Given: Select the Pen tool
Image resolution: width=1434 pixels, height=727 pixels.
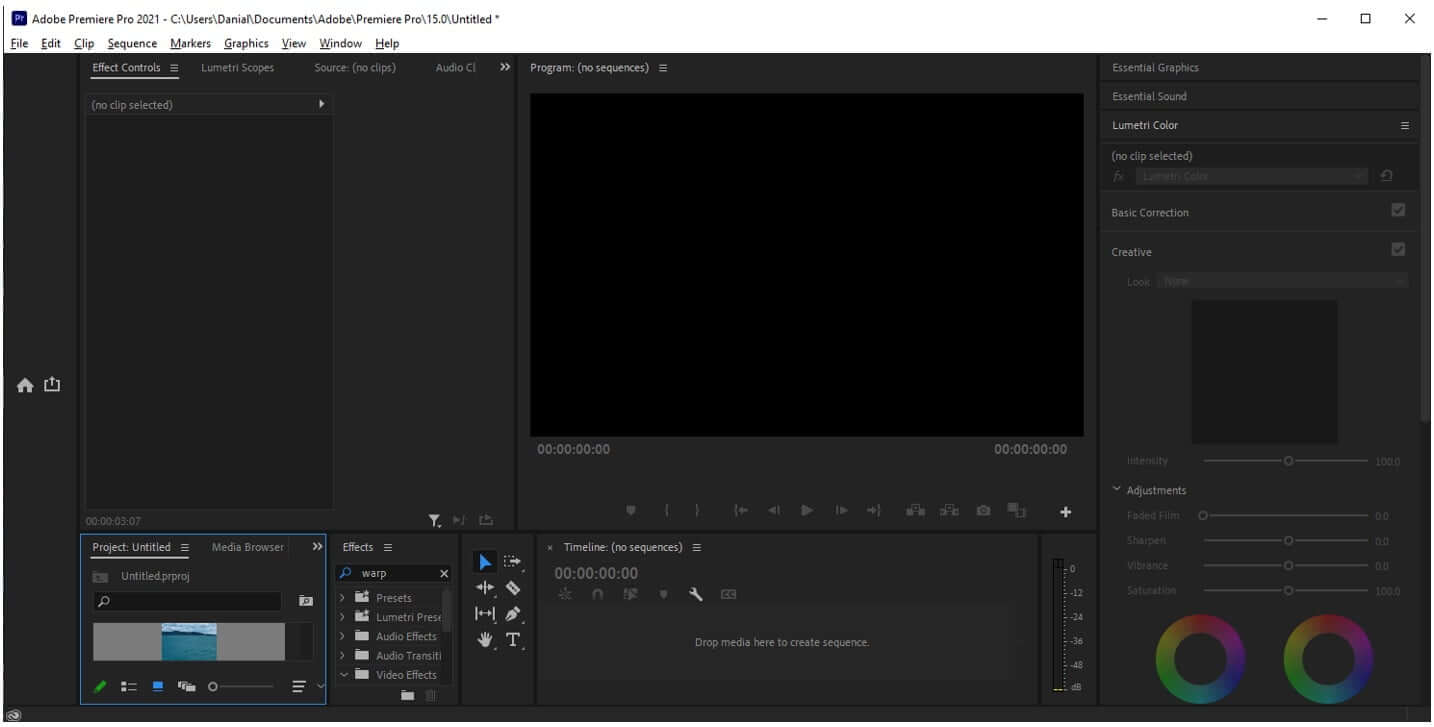Looking at the screenshot, I should 513,614.
